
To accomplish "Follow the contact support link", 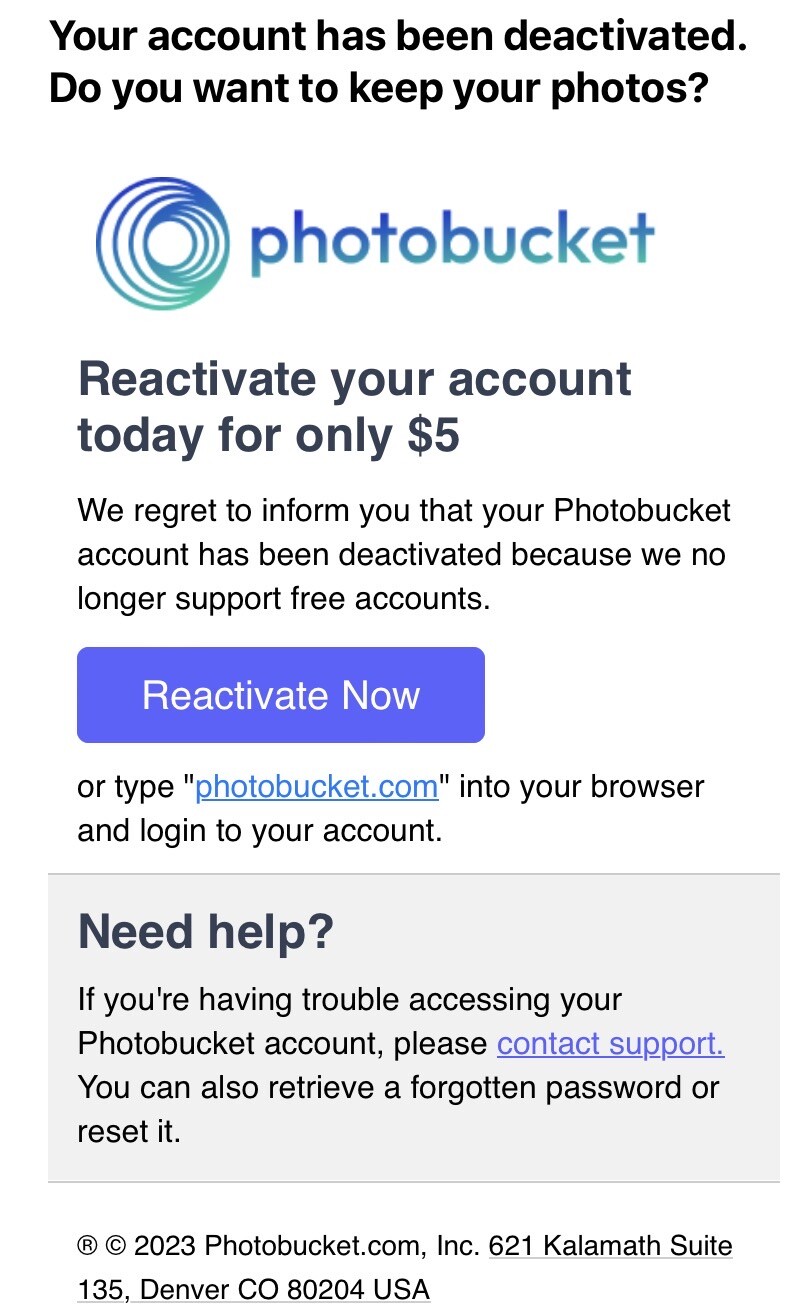I will [x=610, y=1044].
